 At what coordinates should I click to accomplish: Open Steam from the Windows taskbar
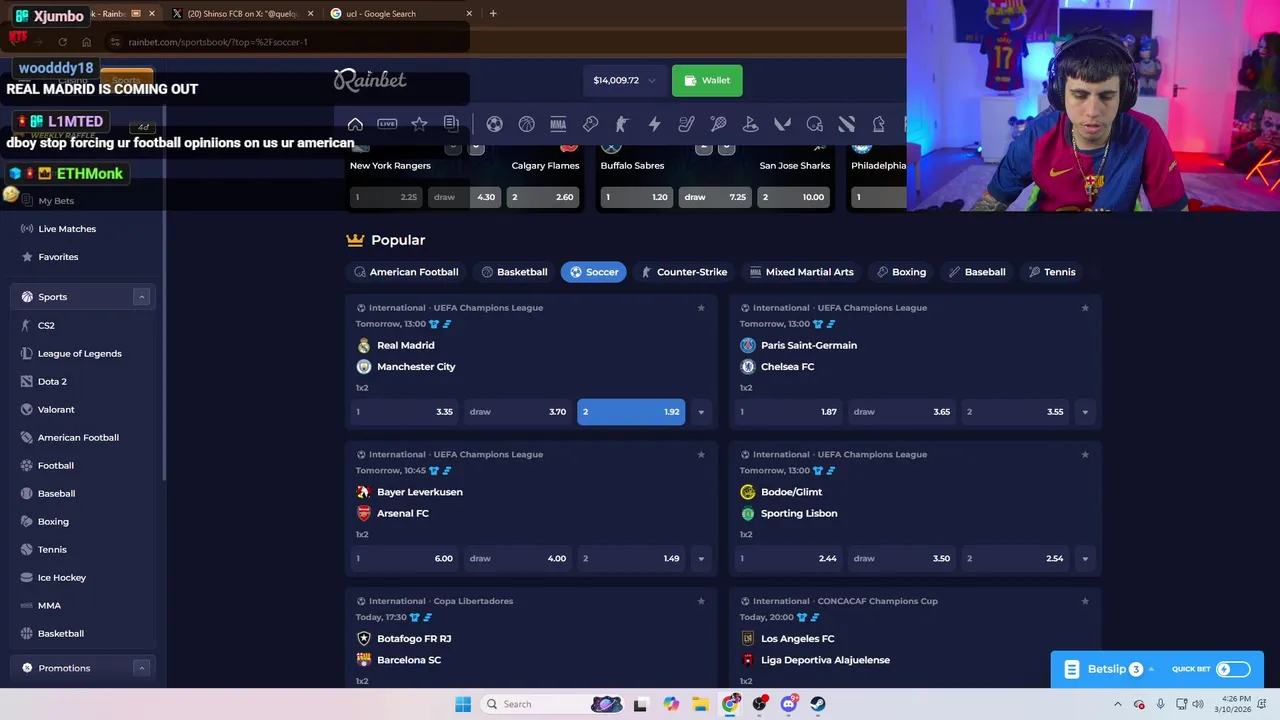tap(817, 704)
